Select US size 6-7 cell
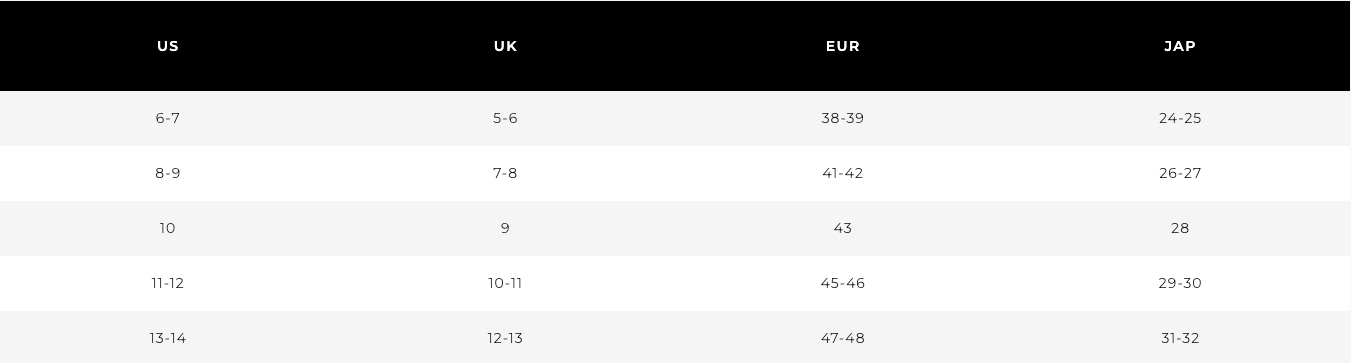 [168, 118]
